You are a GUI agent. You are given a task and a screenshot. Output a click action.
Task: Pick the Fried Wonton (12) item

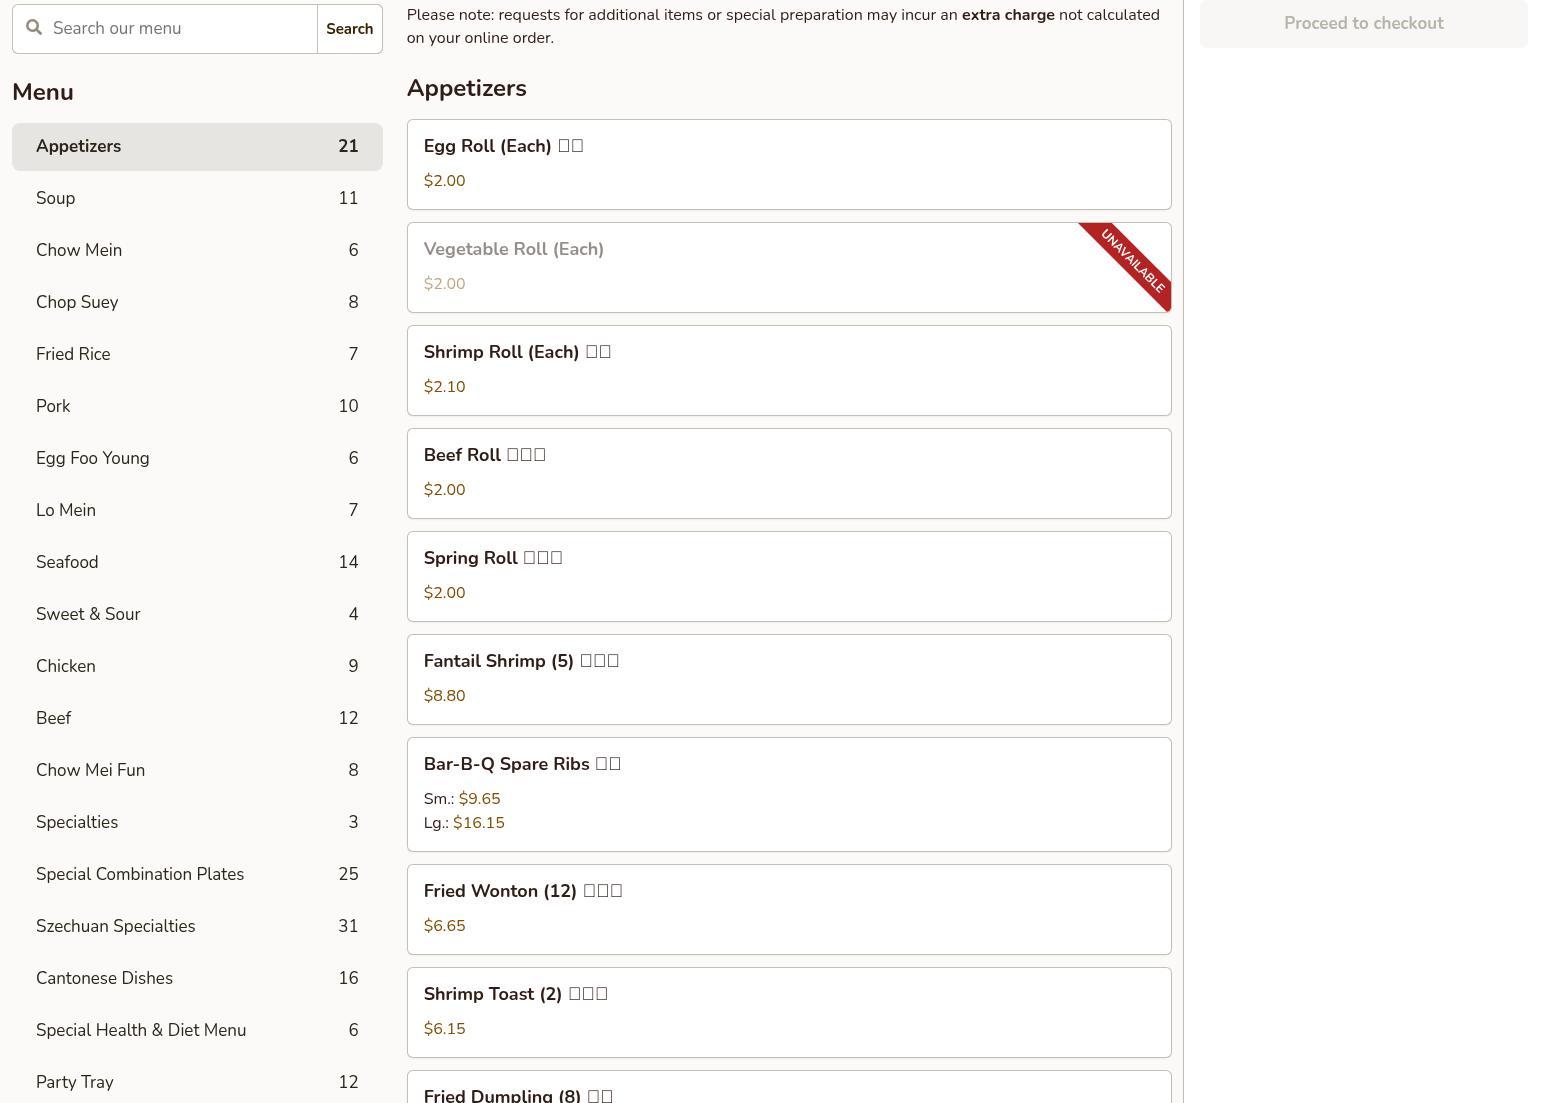click(788, 909)
